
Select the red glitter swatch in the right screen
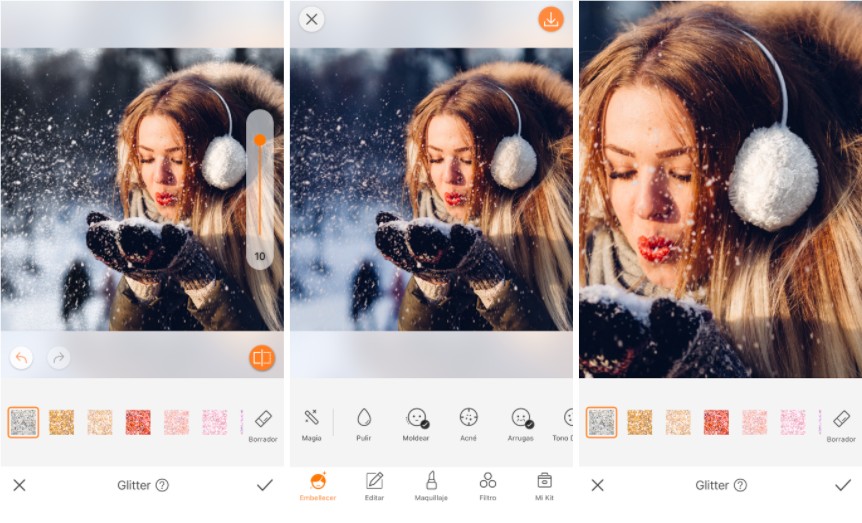pos(716,422)
